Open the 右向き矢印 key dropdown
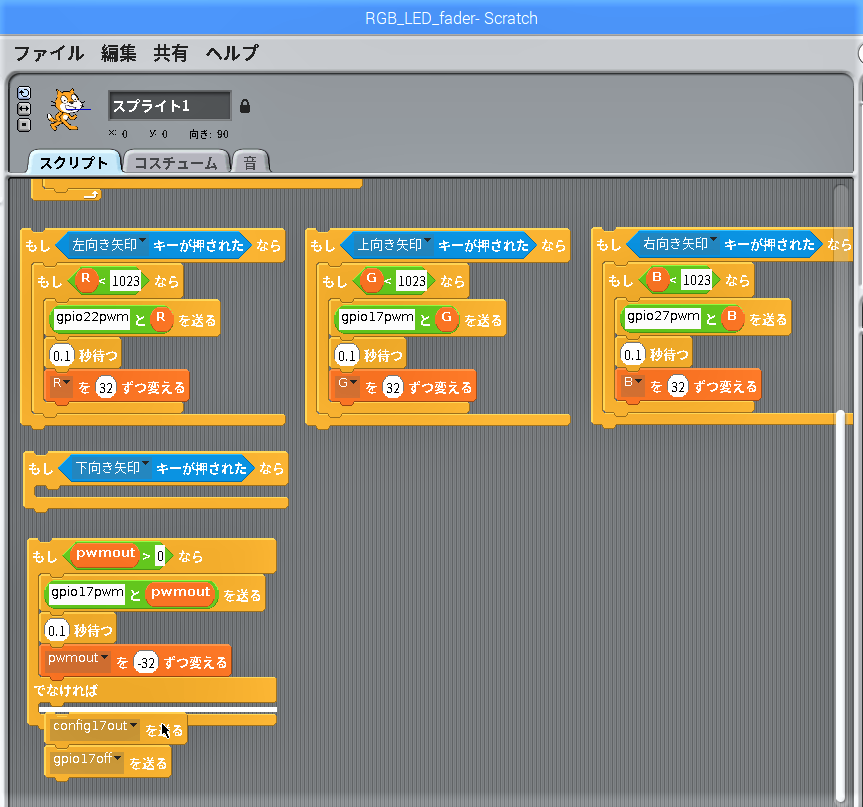 [x=679, y=244]
